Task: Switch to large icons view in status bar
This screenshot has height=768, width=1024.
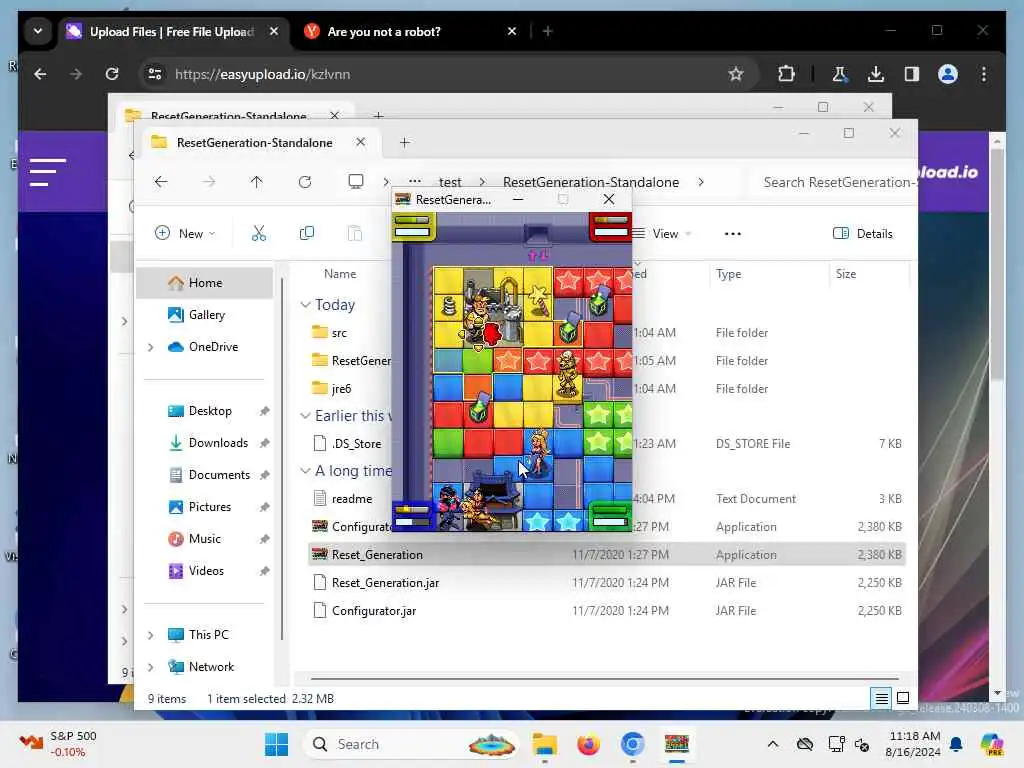Action: pyautogui.click(x=903, y=698)
